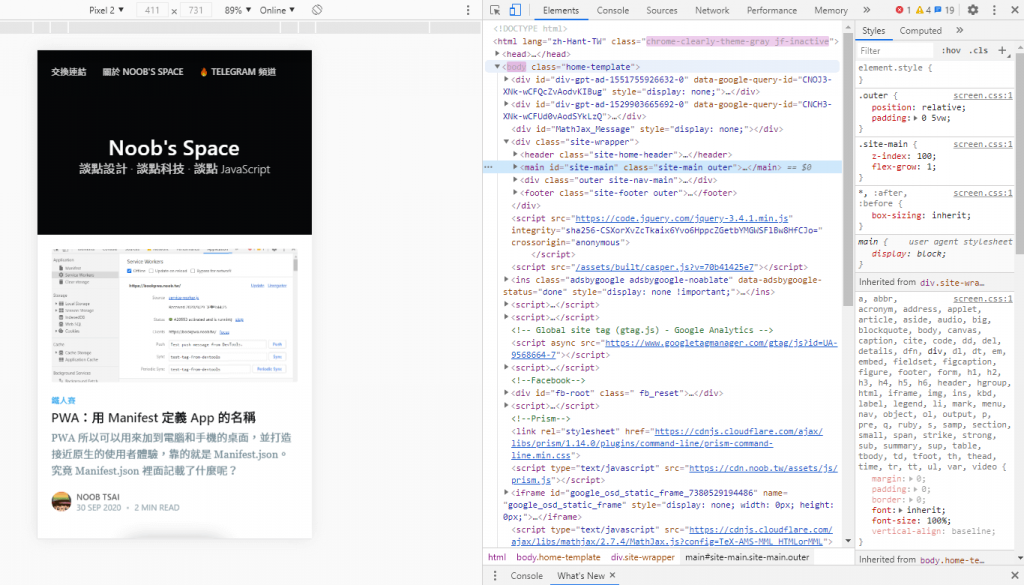The image size is (1024, 585).
Task: Open DevTools settings gear
Action: tap(973, 10)
